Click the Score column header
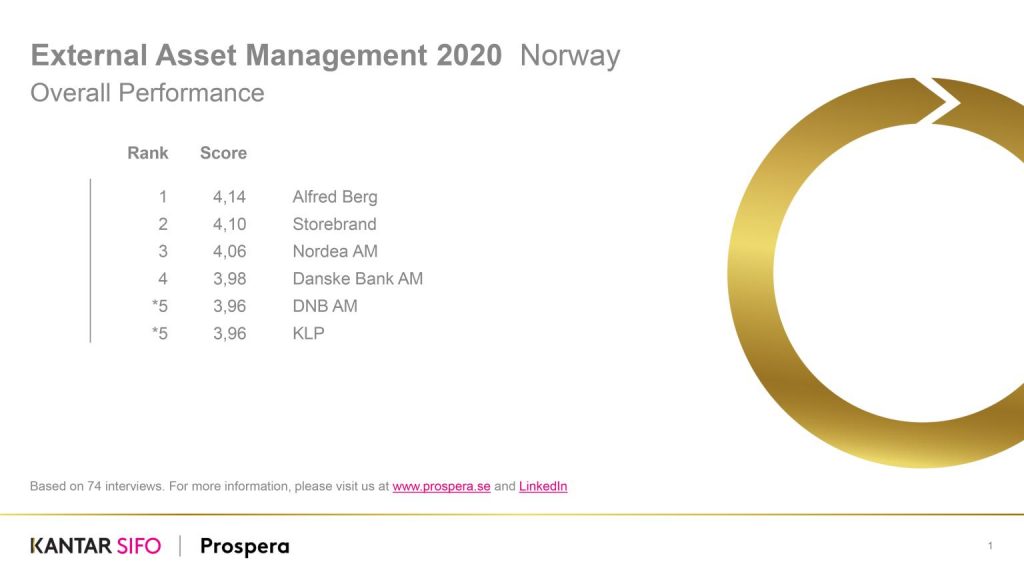The image size is (1024, 576). coord(223,153)
